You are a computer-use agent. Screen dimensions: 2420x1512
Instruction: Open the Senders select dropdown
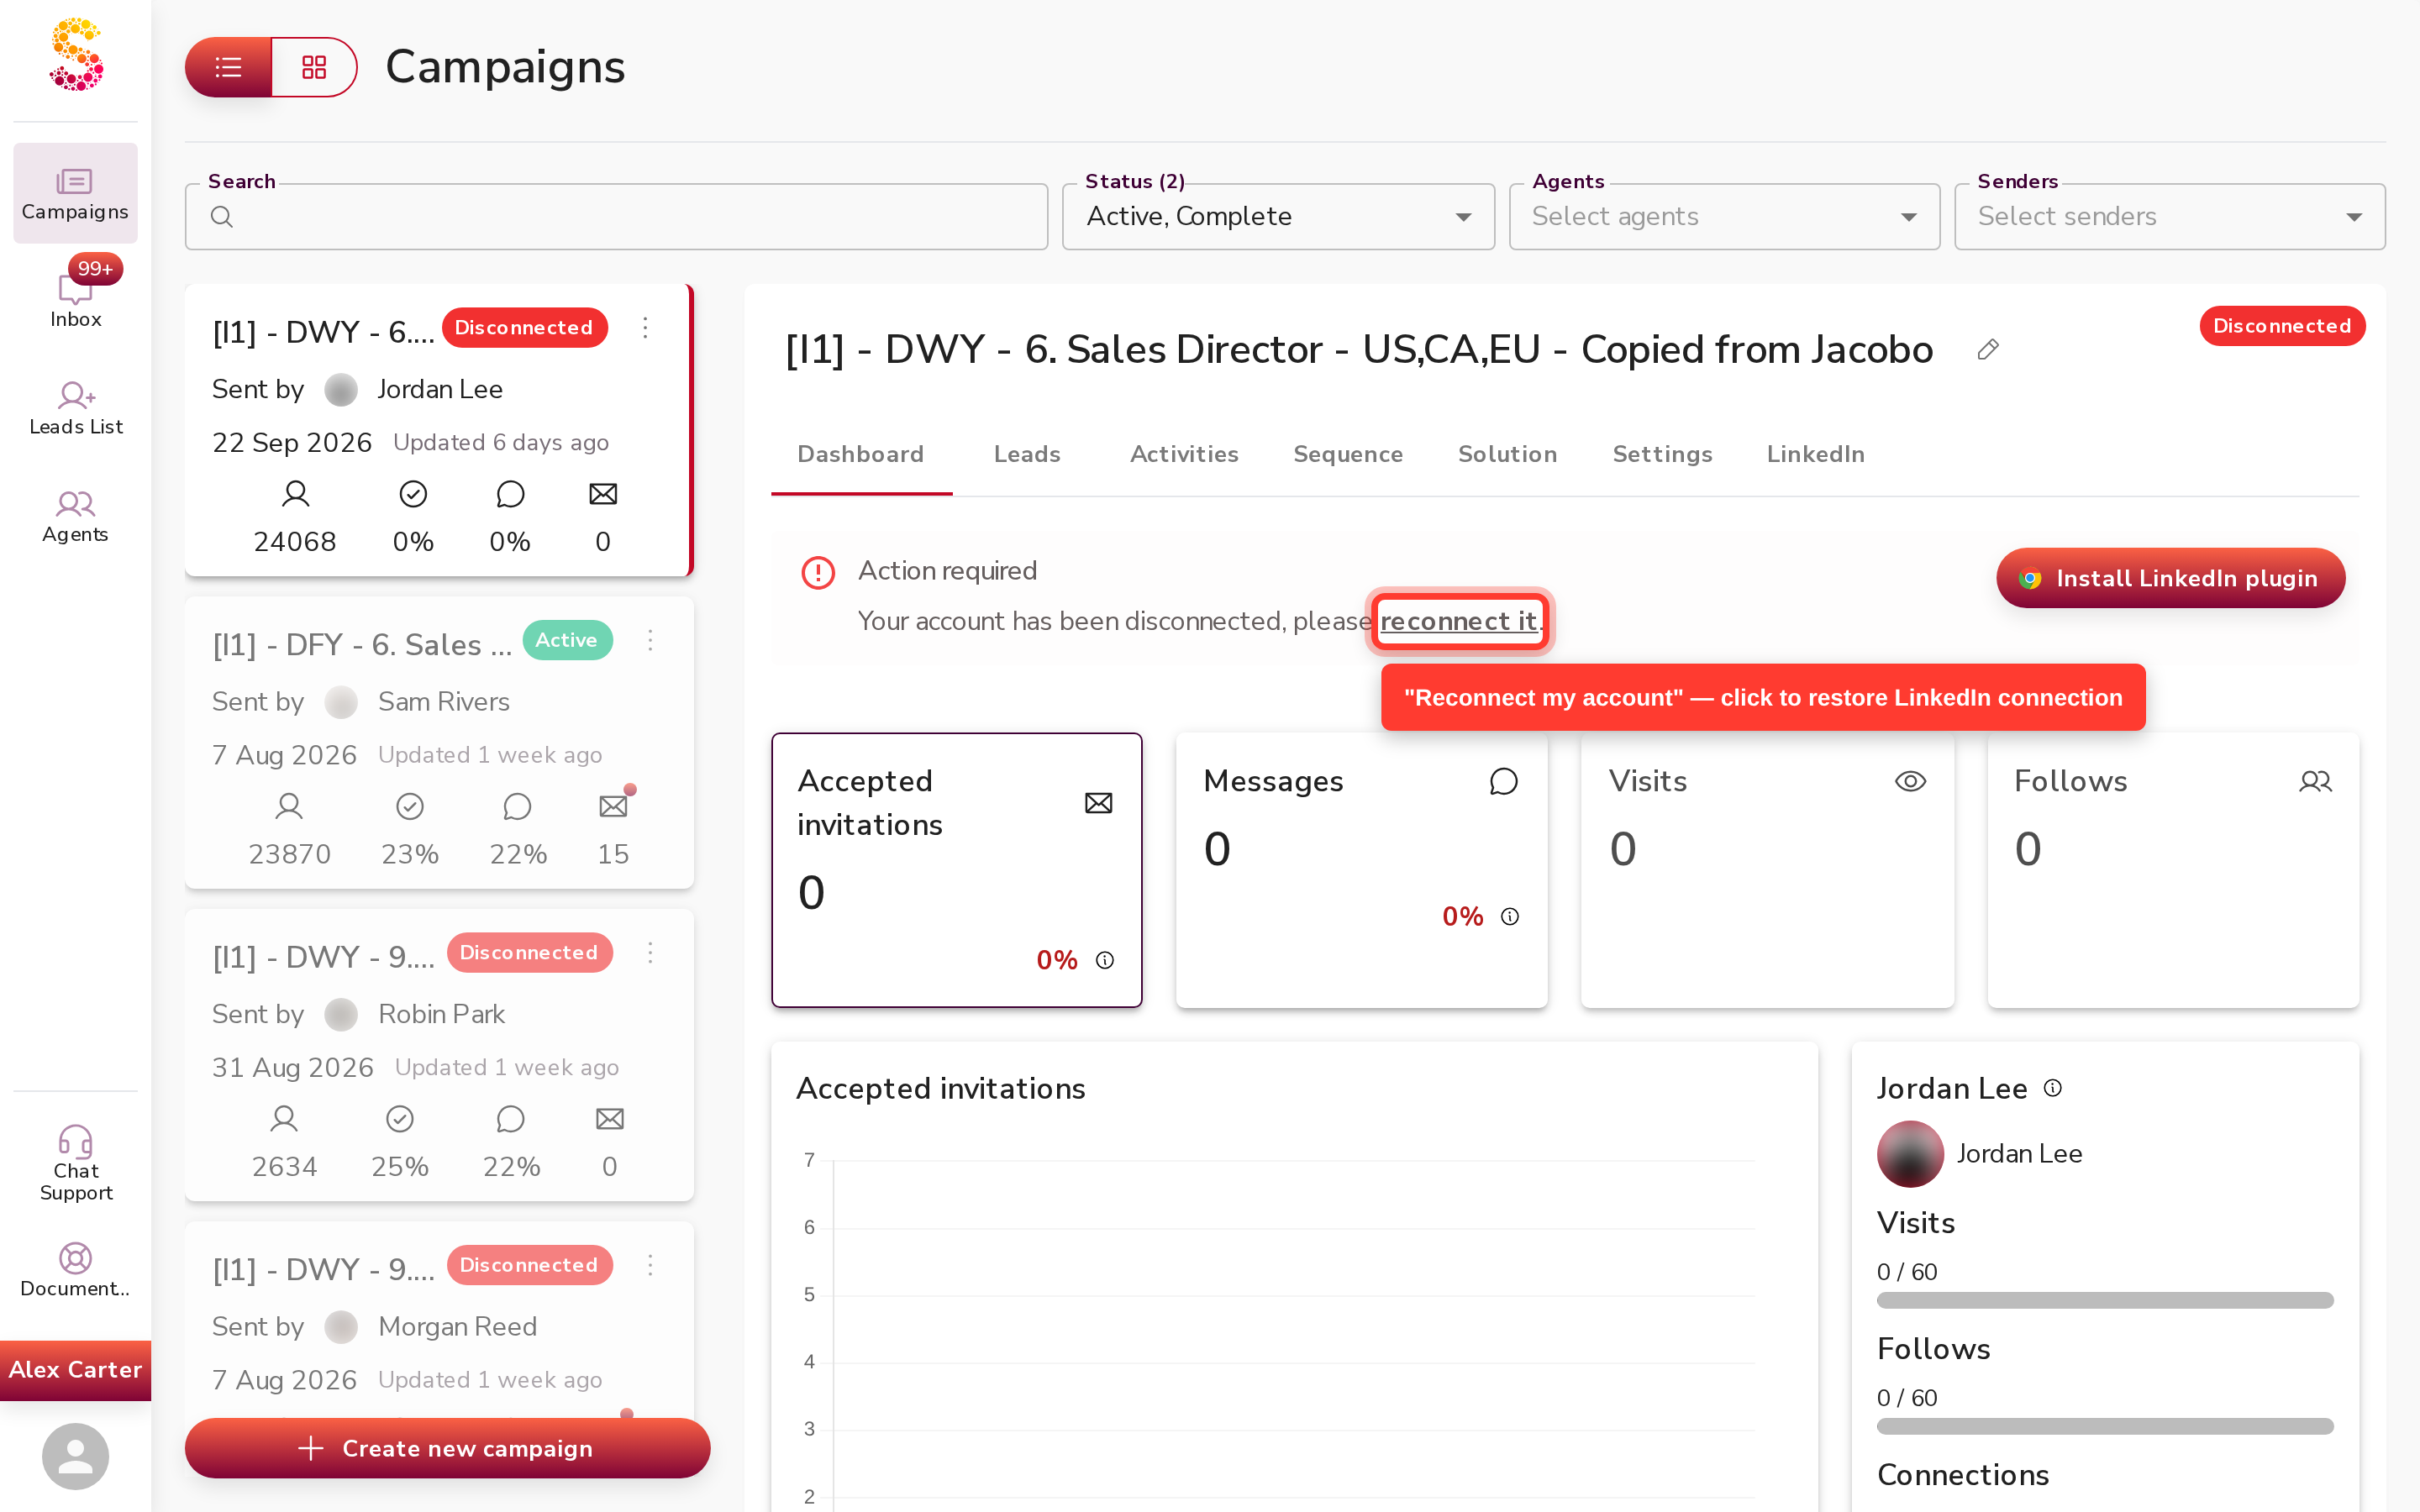(x=2170, y=217)
